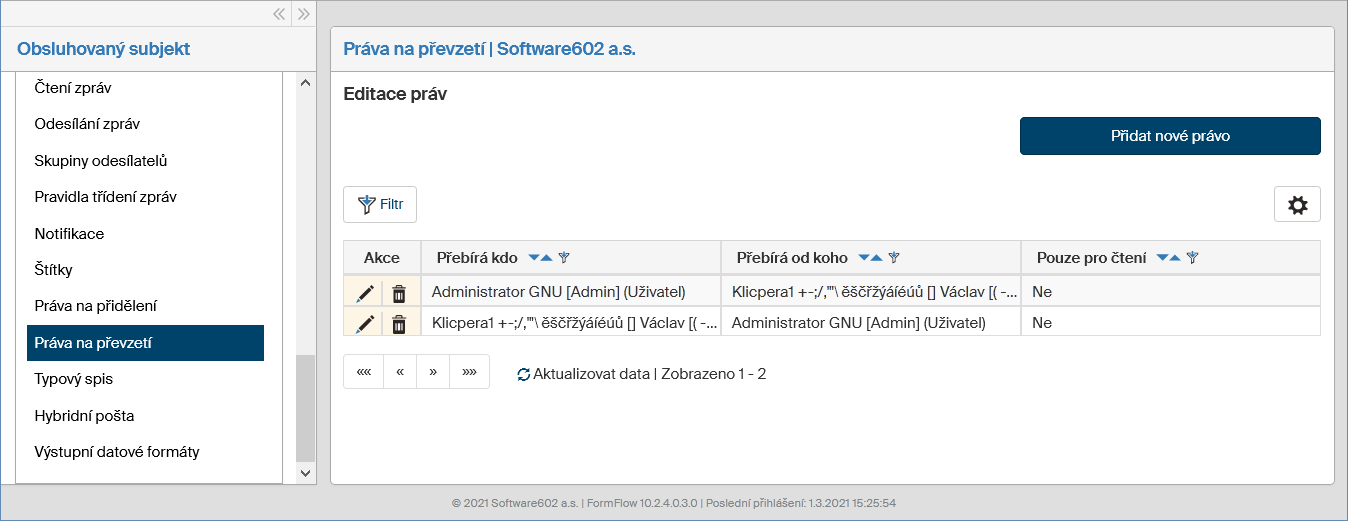
Task: Click the filter icon in Přebírá od koho header
Action: [x=894, y=258]
